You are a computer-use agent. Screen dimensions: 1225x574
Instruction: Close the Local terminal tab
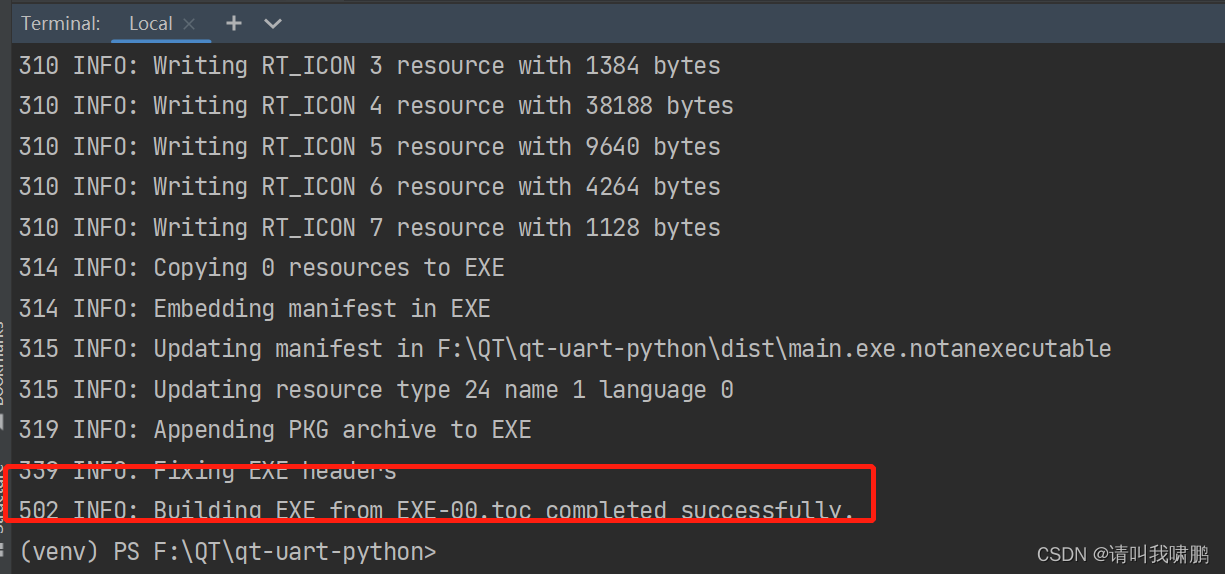[189, 23]
